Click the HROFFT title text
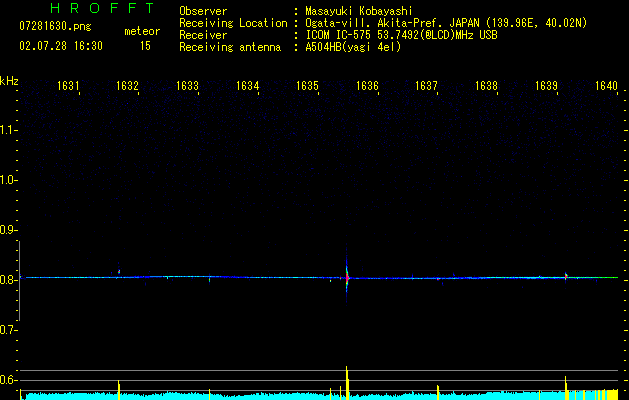Viewport: 629px width, 400px height. click(103, 8)
